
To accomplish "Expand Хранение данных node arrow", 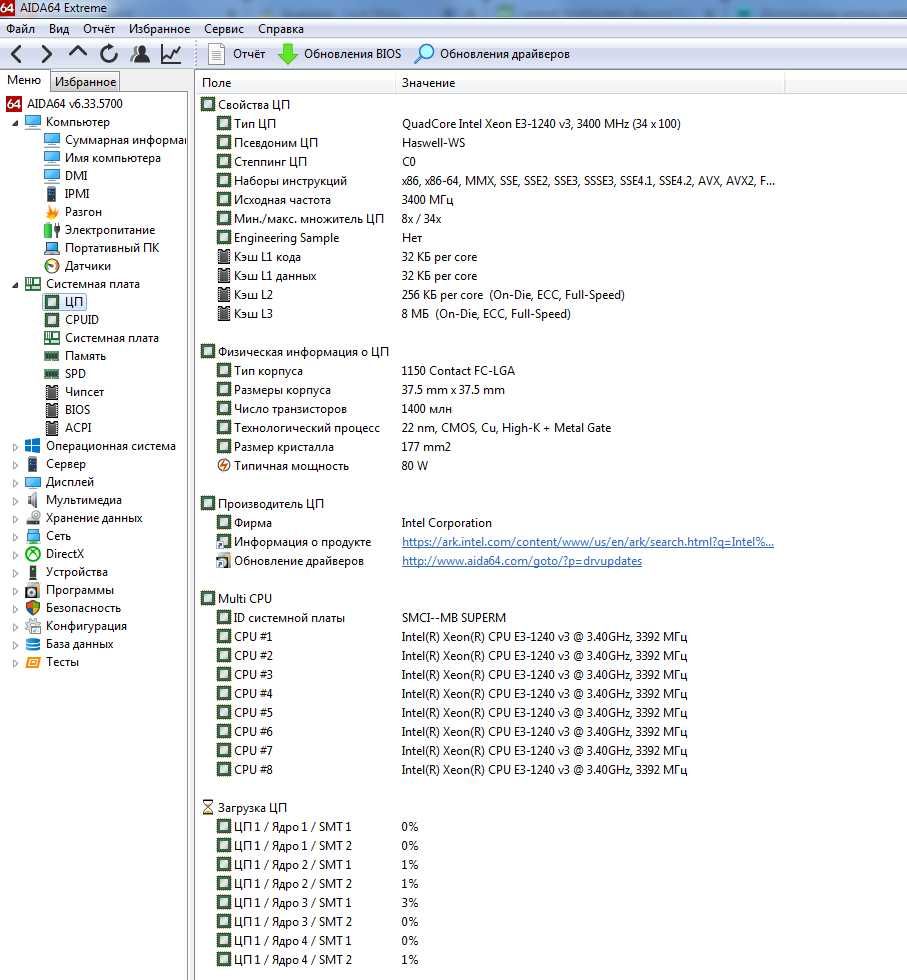I will click(15, 519).
